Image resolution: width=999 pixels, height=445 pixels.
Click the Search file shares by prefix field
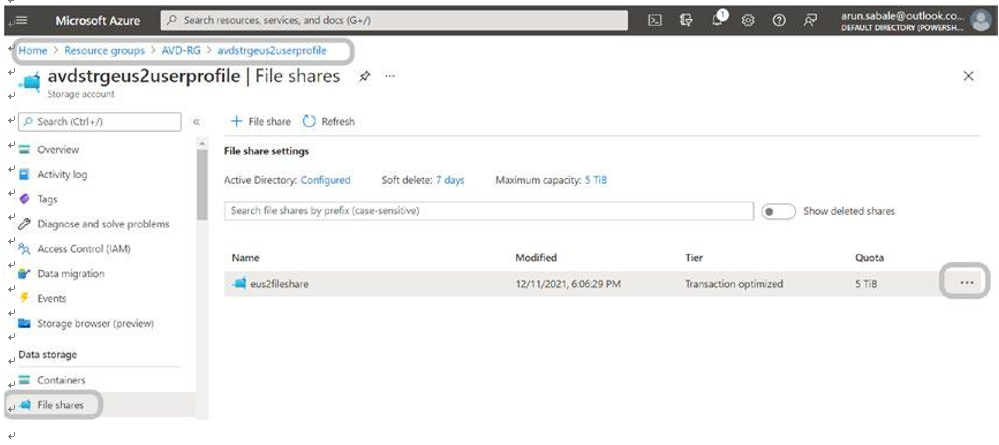click(x=489, y=211)
